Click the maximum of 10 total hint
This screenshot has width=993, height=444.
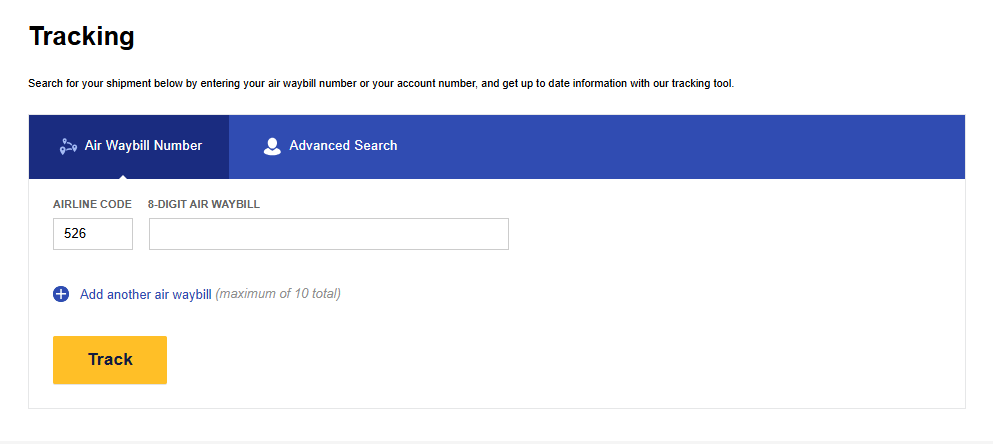tap(278, 294)
